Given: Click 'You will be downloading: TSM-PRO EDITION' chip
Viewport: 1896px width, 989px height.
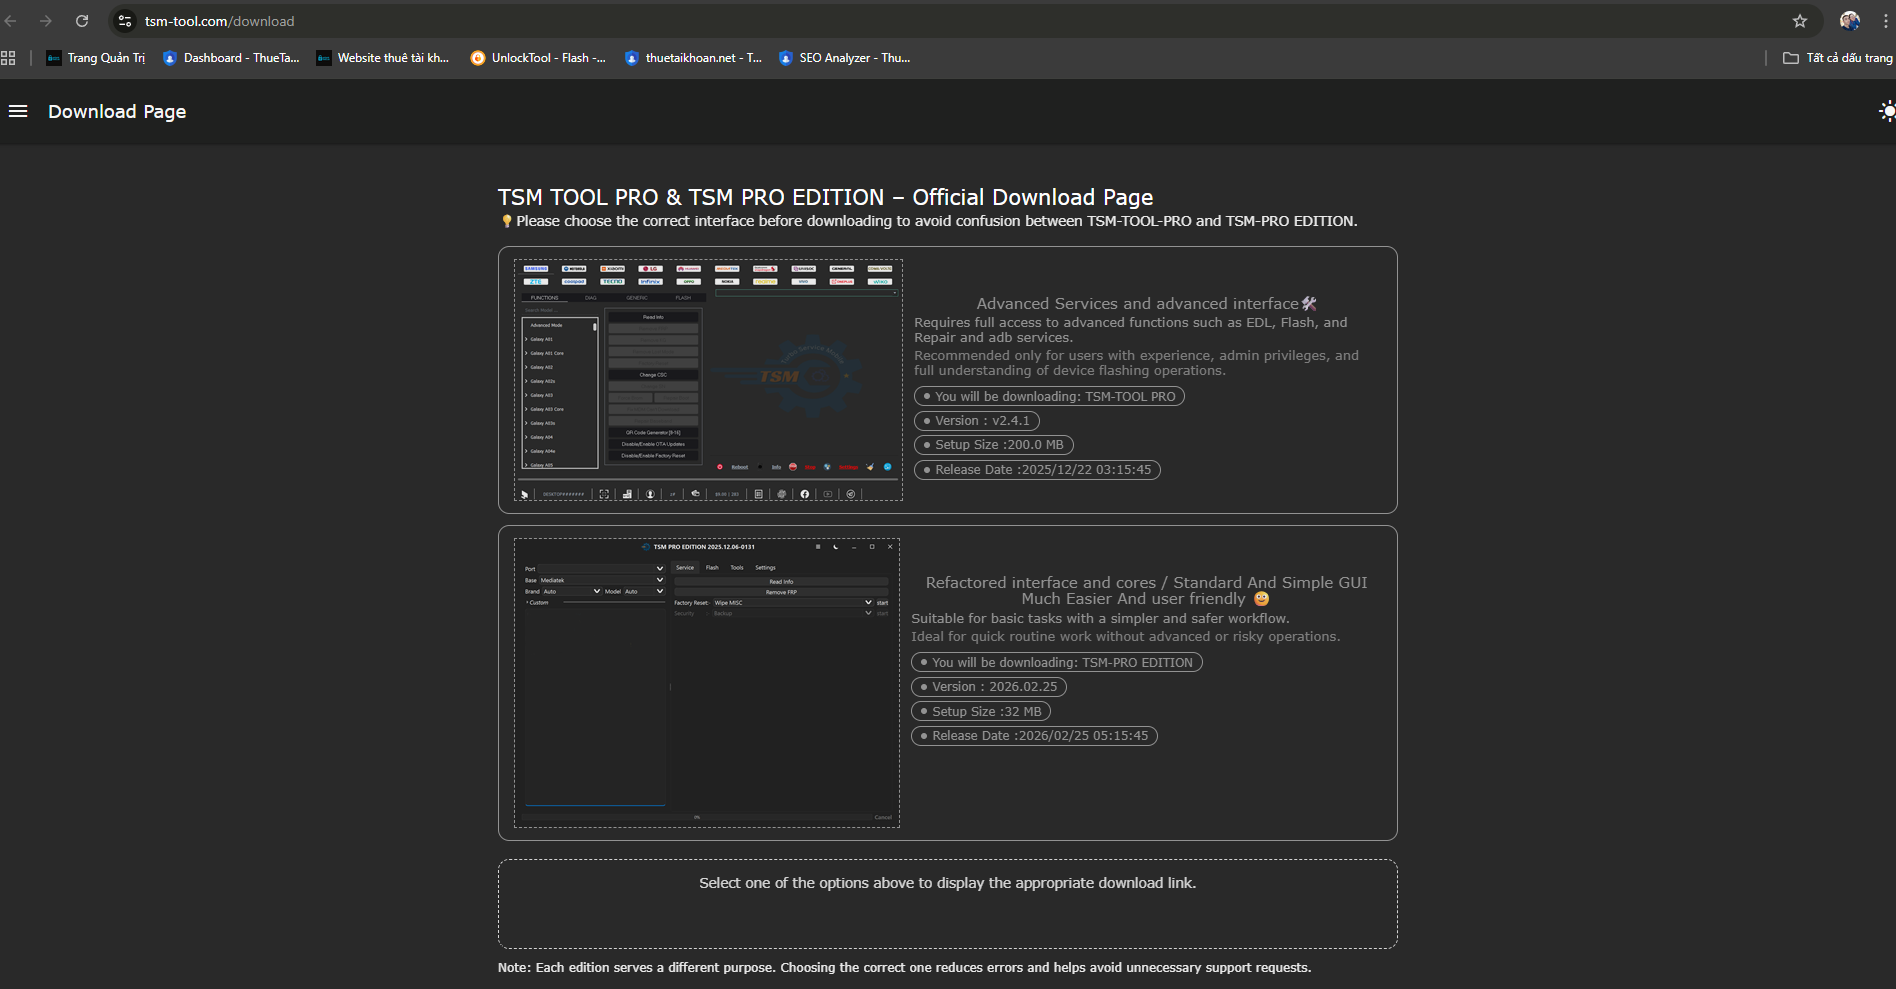Looking at the screenshot, I should pyautogui.click(x=1056, y=662).
